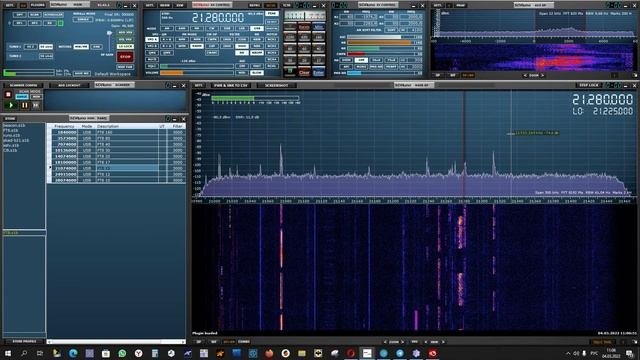This screenshot has width=640, height=360.
Task: Open PLUGINS in the Main panel
Action: point(38,5)
